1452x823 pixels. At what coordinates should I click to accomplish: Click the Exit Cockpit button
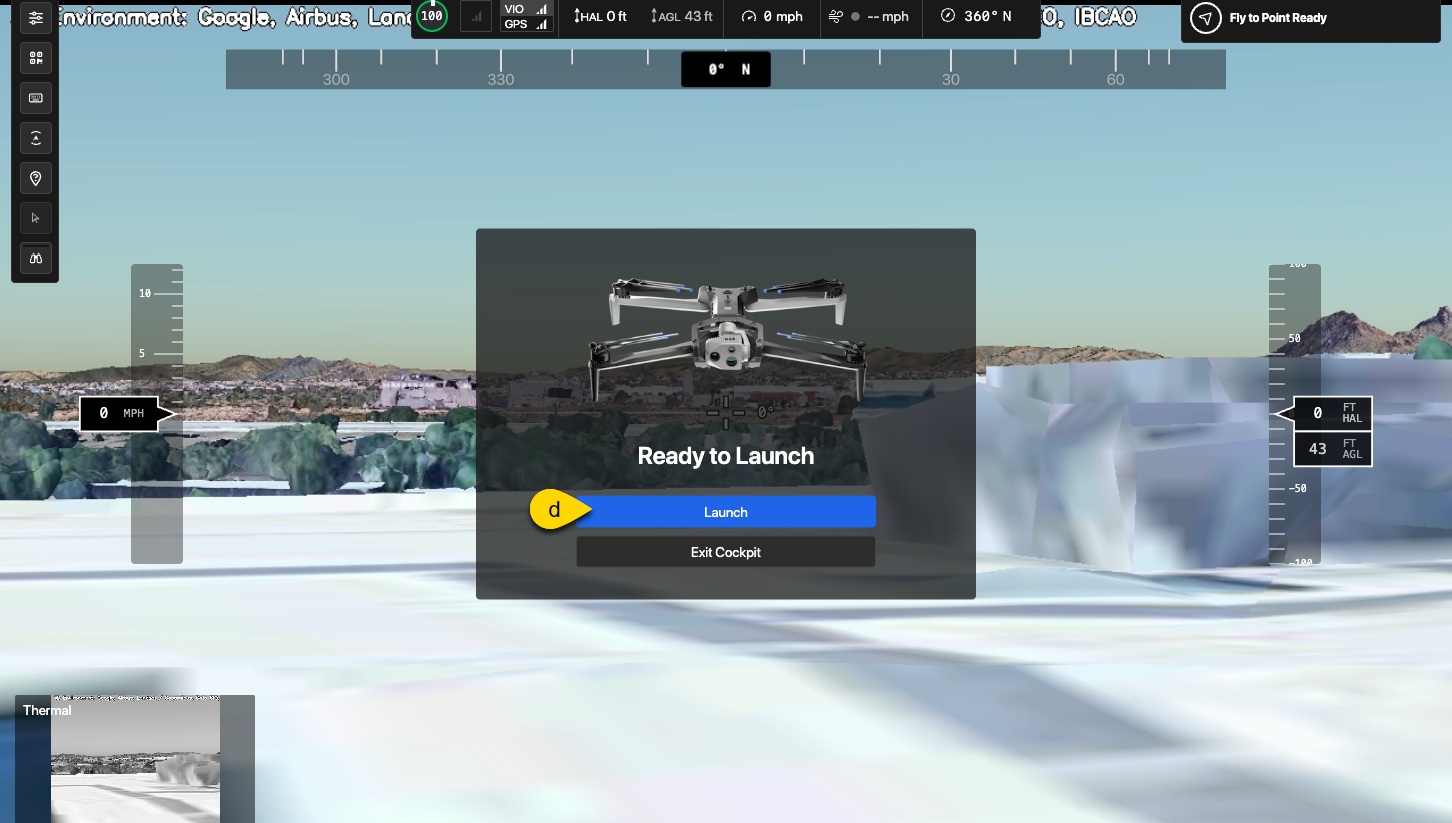coord(725,552)
